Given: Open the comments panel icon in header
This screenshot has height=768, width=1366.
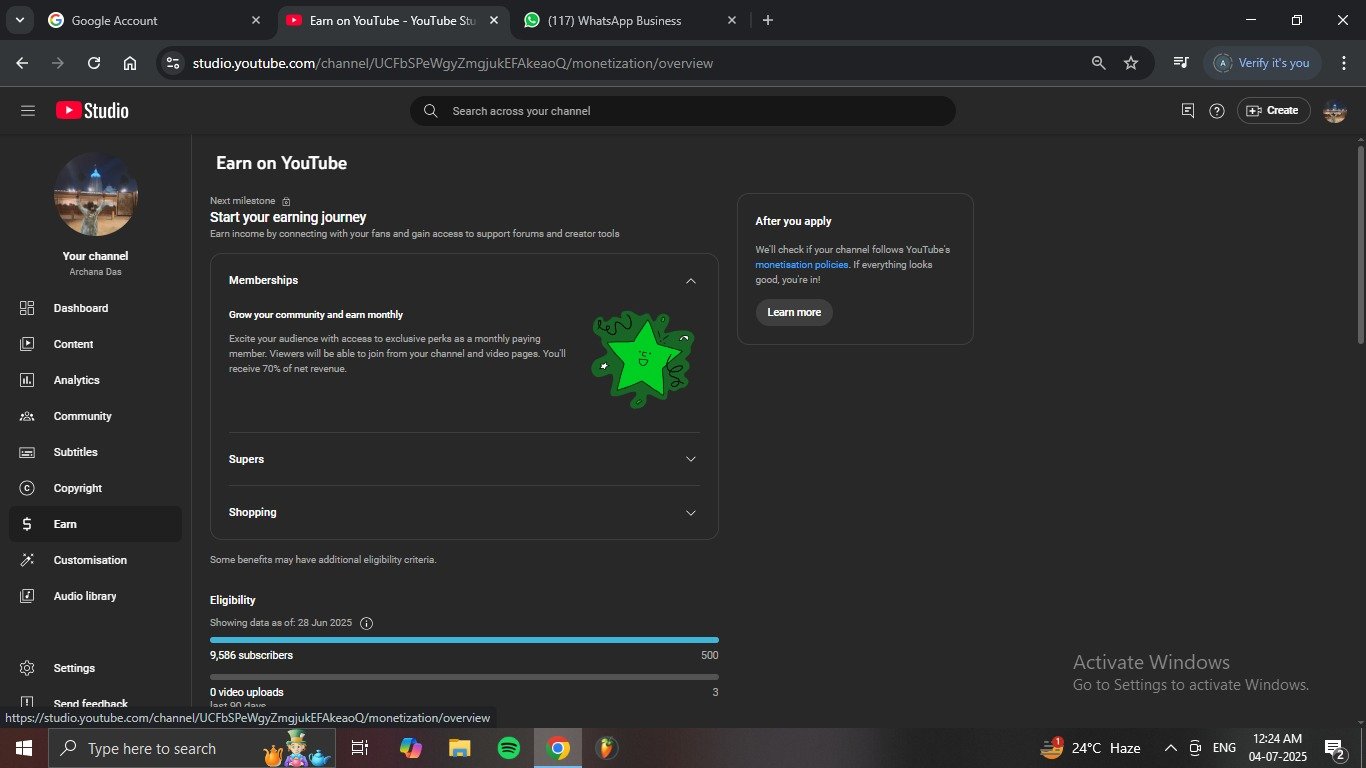Looking at the screenshot, I should point(1188,111).
